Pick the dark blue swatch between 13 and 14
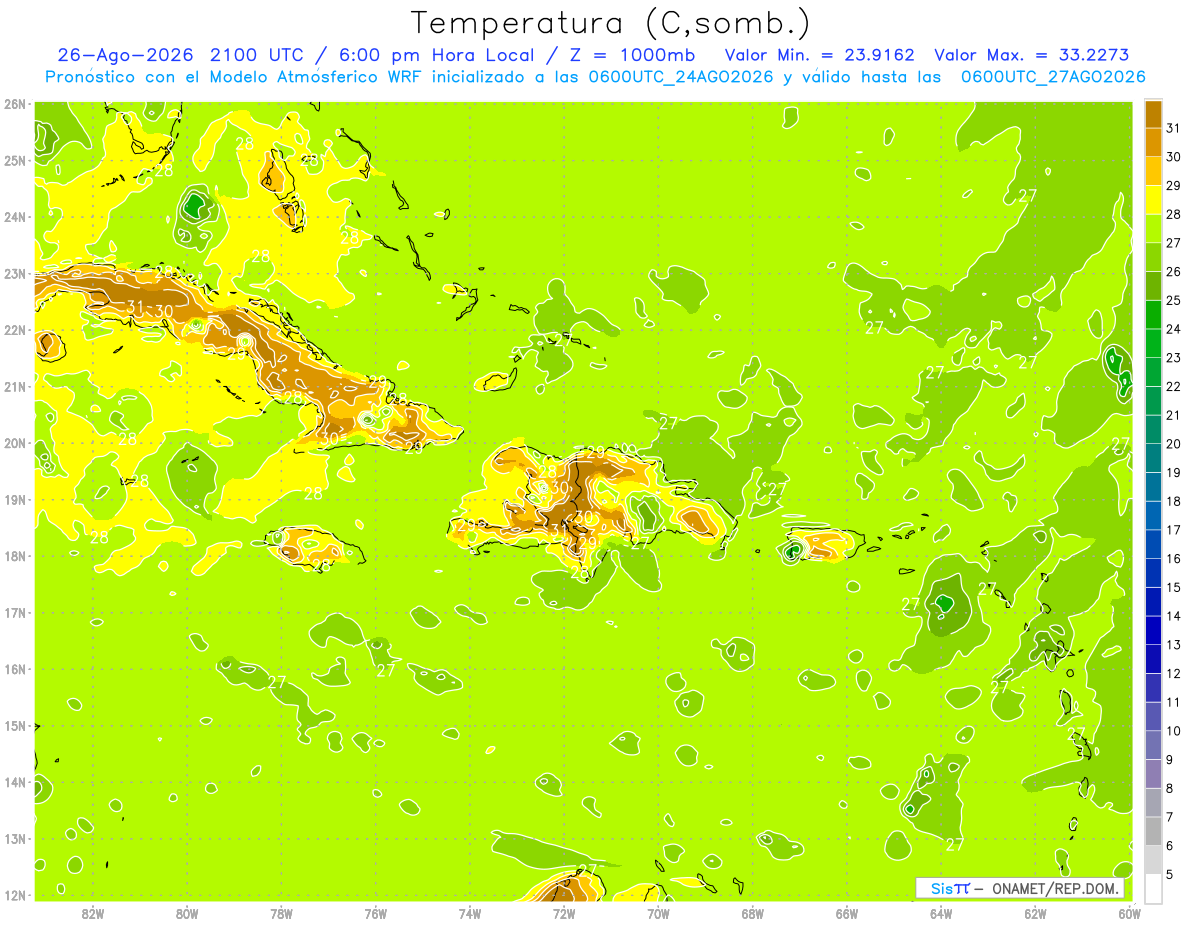 [1153, 630]
